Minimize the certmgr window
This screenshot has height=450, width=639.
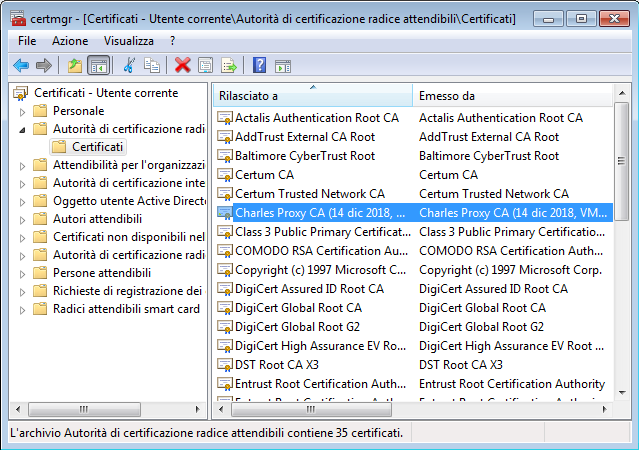(x=548, y=19)
